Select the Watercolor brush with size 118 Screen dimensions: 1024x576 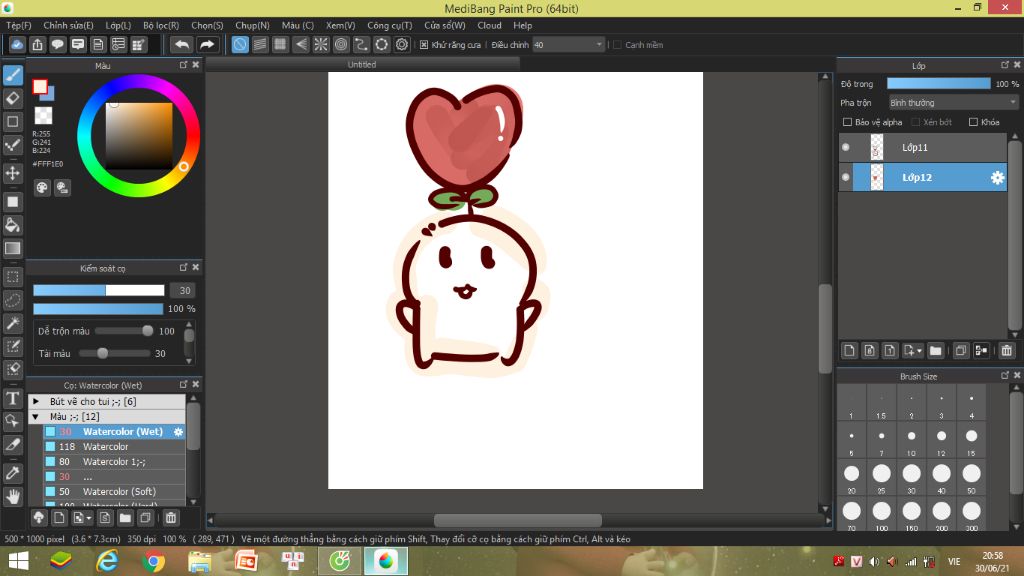click(x=114, y=447)
